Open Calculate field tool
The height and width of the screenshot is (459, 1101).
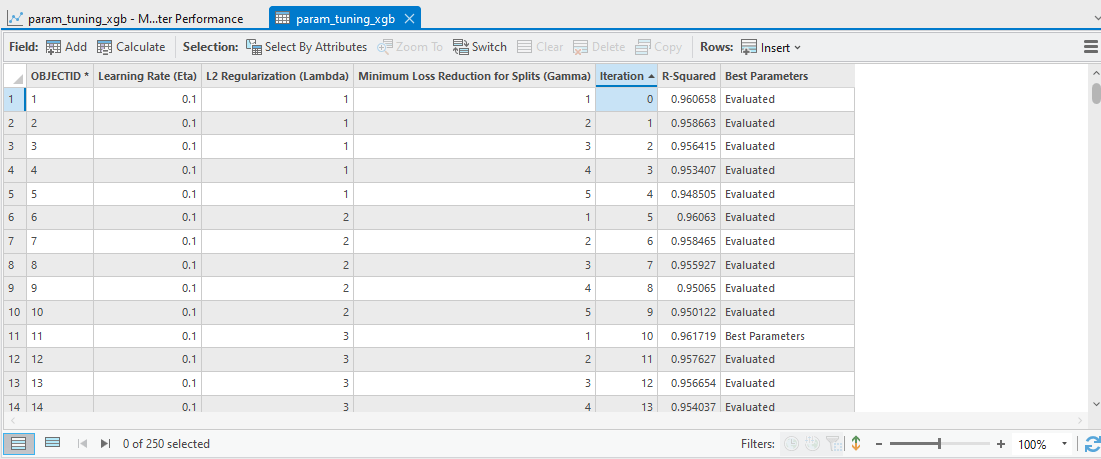(131, 47)
